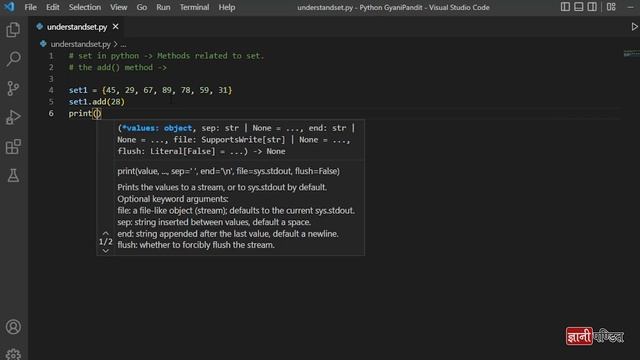Click the minimap code preview
640x360 pixels.
[x=631, y=54]
